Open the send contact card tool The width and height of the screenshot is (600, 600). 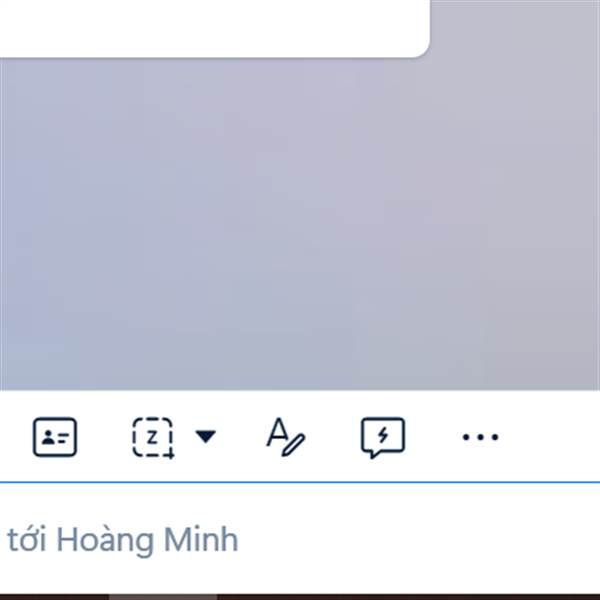pos(55,437)
